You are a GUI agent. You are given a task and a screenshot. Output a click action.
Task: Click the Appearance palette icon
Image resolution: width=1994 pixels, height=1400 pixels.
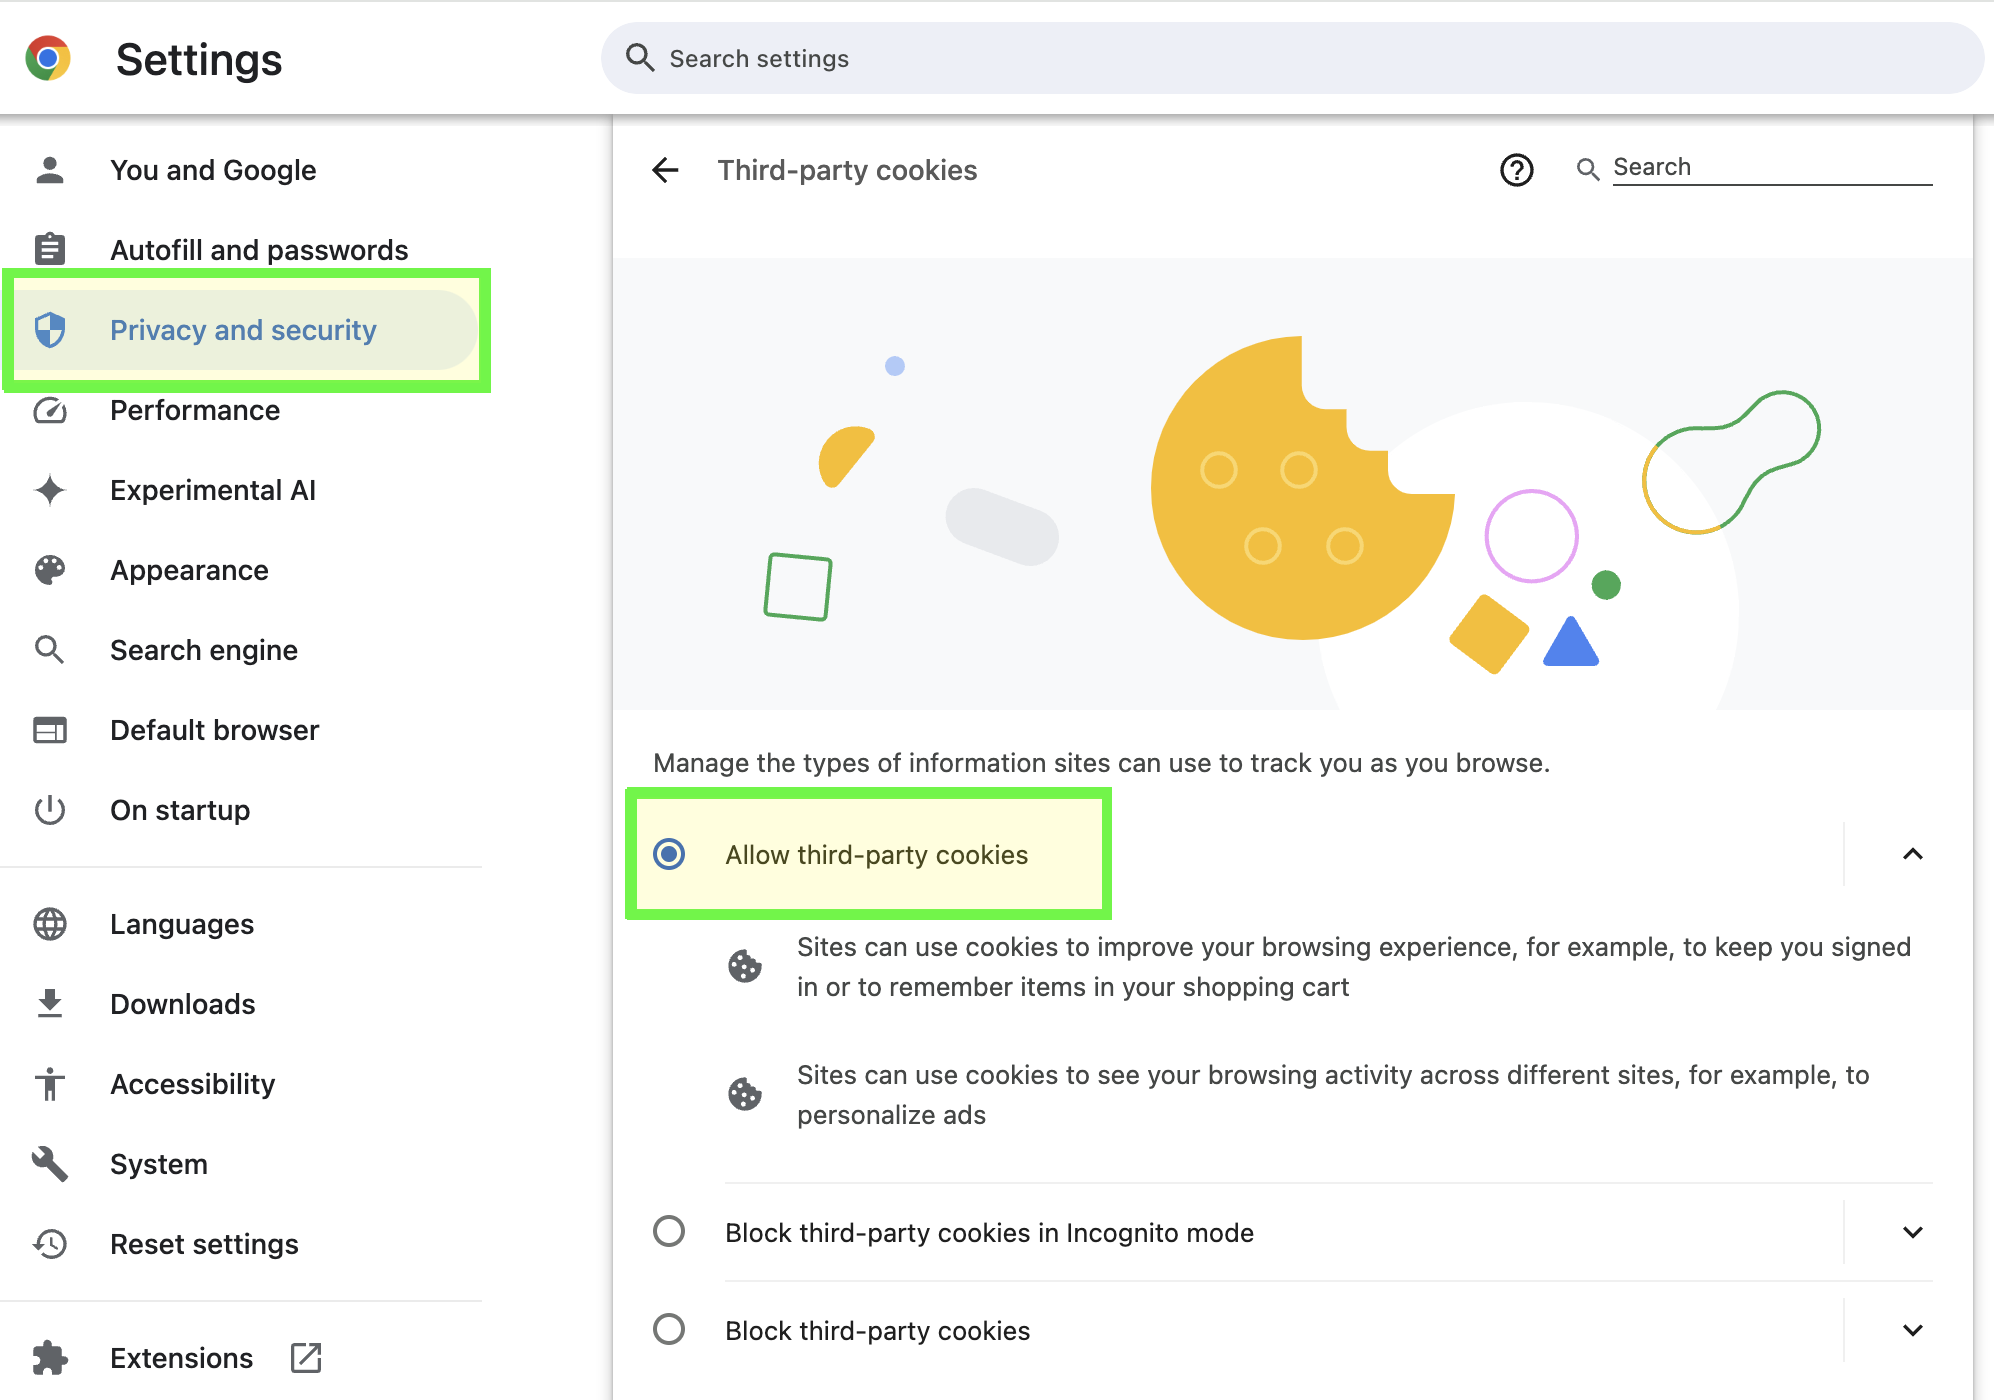click(x=50, y=570)
